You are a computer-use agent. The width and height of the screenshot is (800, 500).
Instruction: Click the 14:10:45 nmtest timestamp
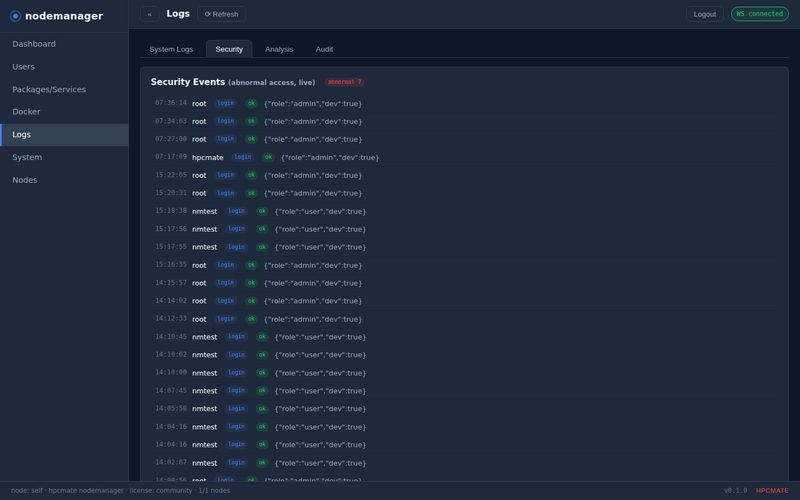click(171, 337)
